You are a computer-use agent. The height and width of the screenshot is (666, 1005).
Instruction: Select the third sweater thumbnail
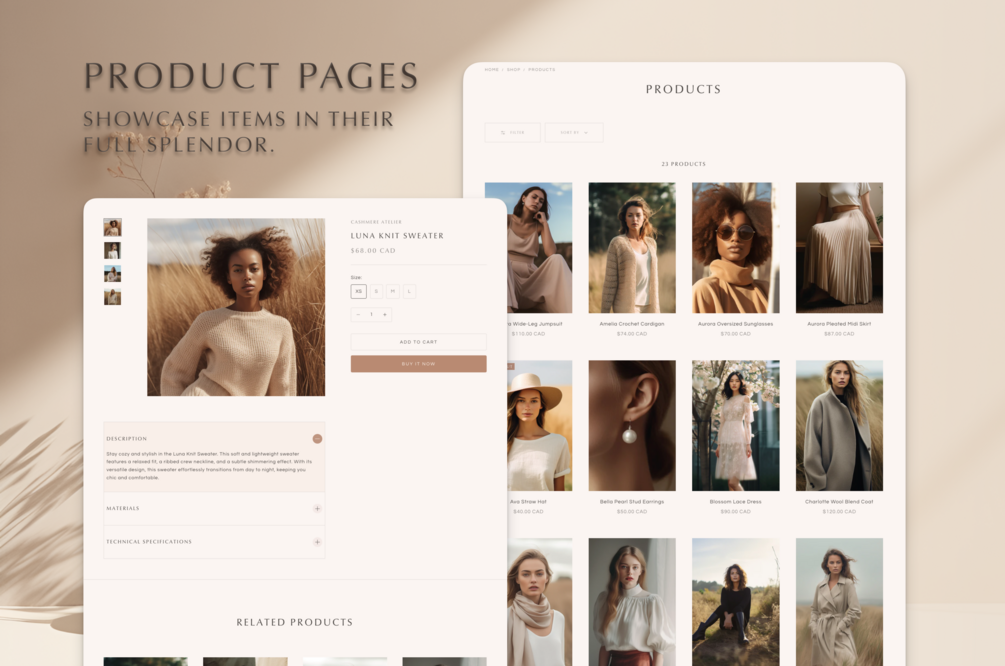pyautogui.click(x=112, y=274)
